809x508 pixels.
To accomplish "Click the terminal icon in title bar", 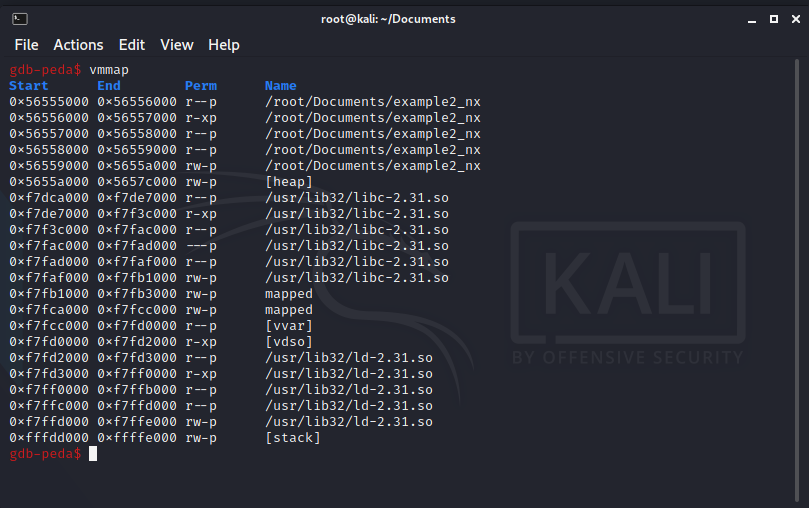I will 20,19.
